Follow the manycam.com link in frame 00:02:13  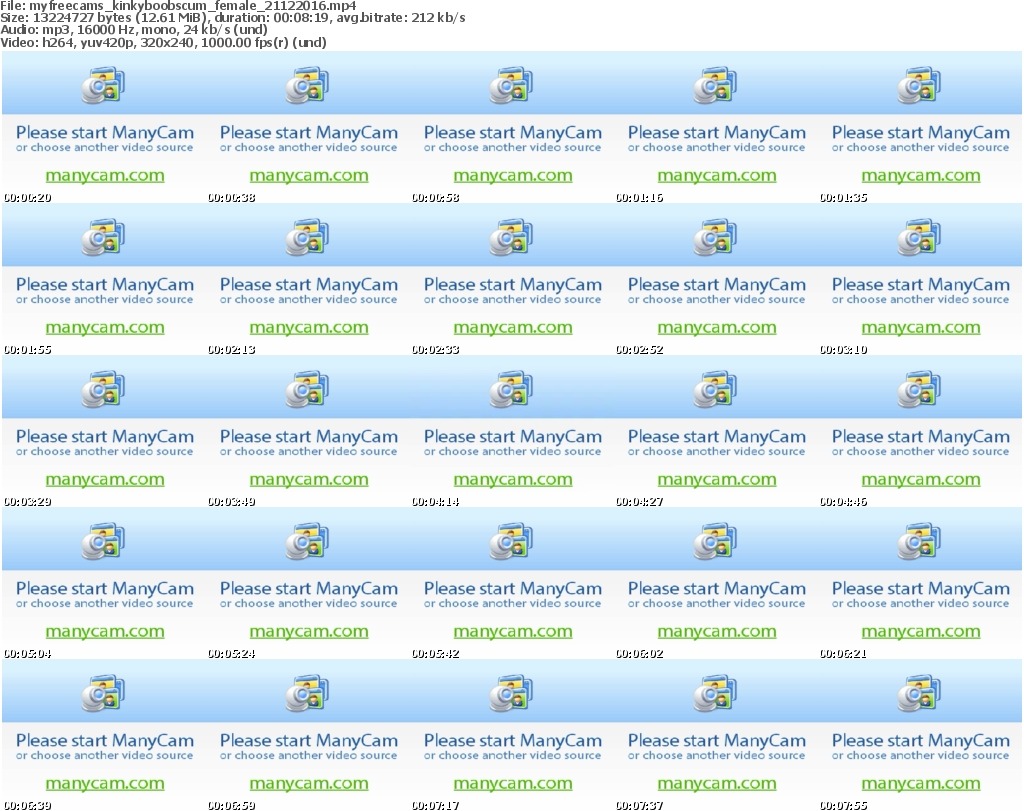pos(309,328)
